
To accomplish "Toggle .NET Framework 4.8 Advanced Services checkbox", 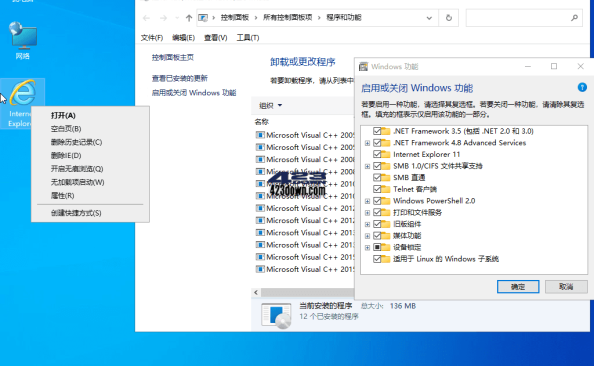I will tap(377, 143).
